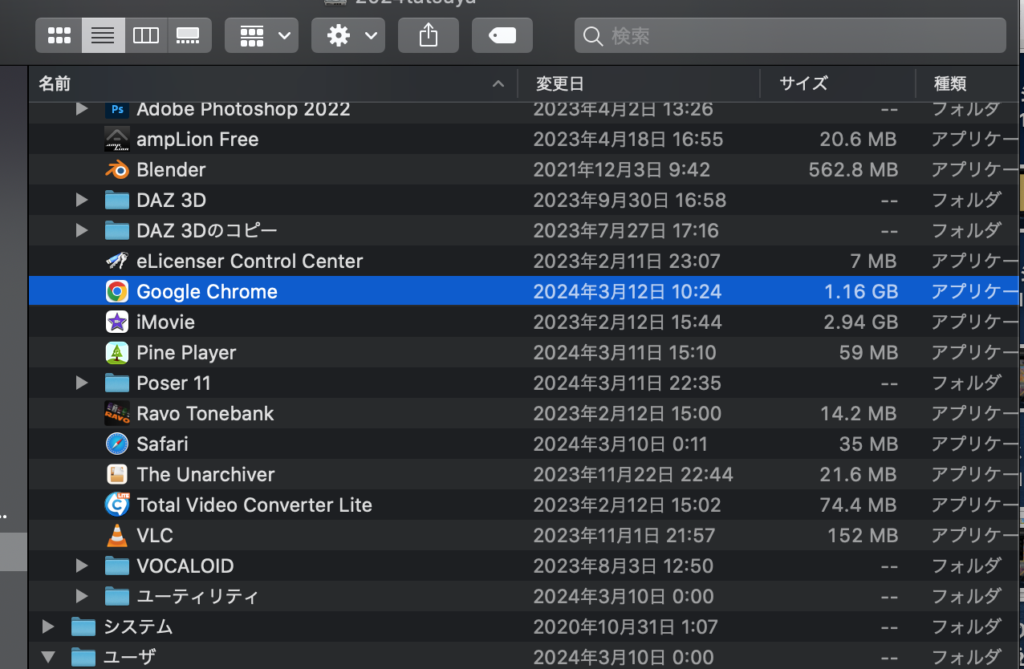Select the Google Chrome icon

click(x=117, y=292)
